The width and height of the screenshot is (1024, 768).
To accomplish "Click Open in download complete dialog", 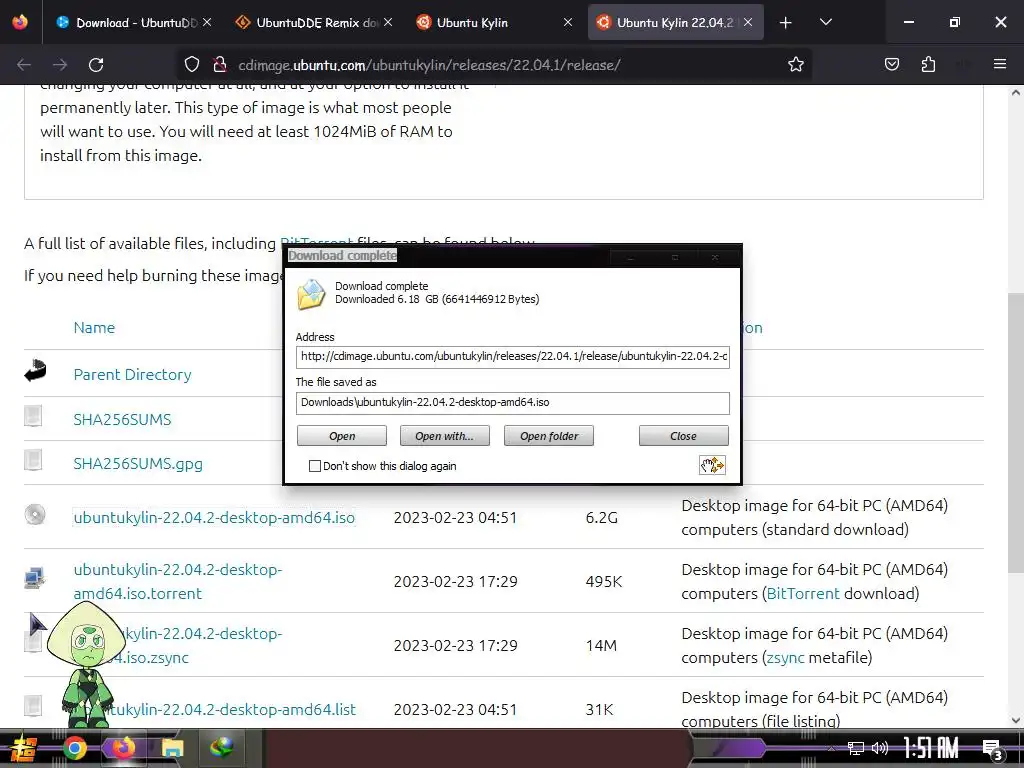I will tap(342, 436).
